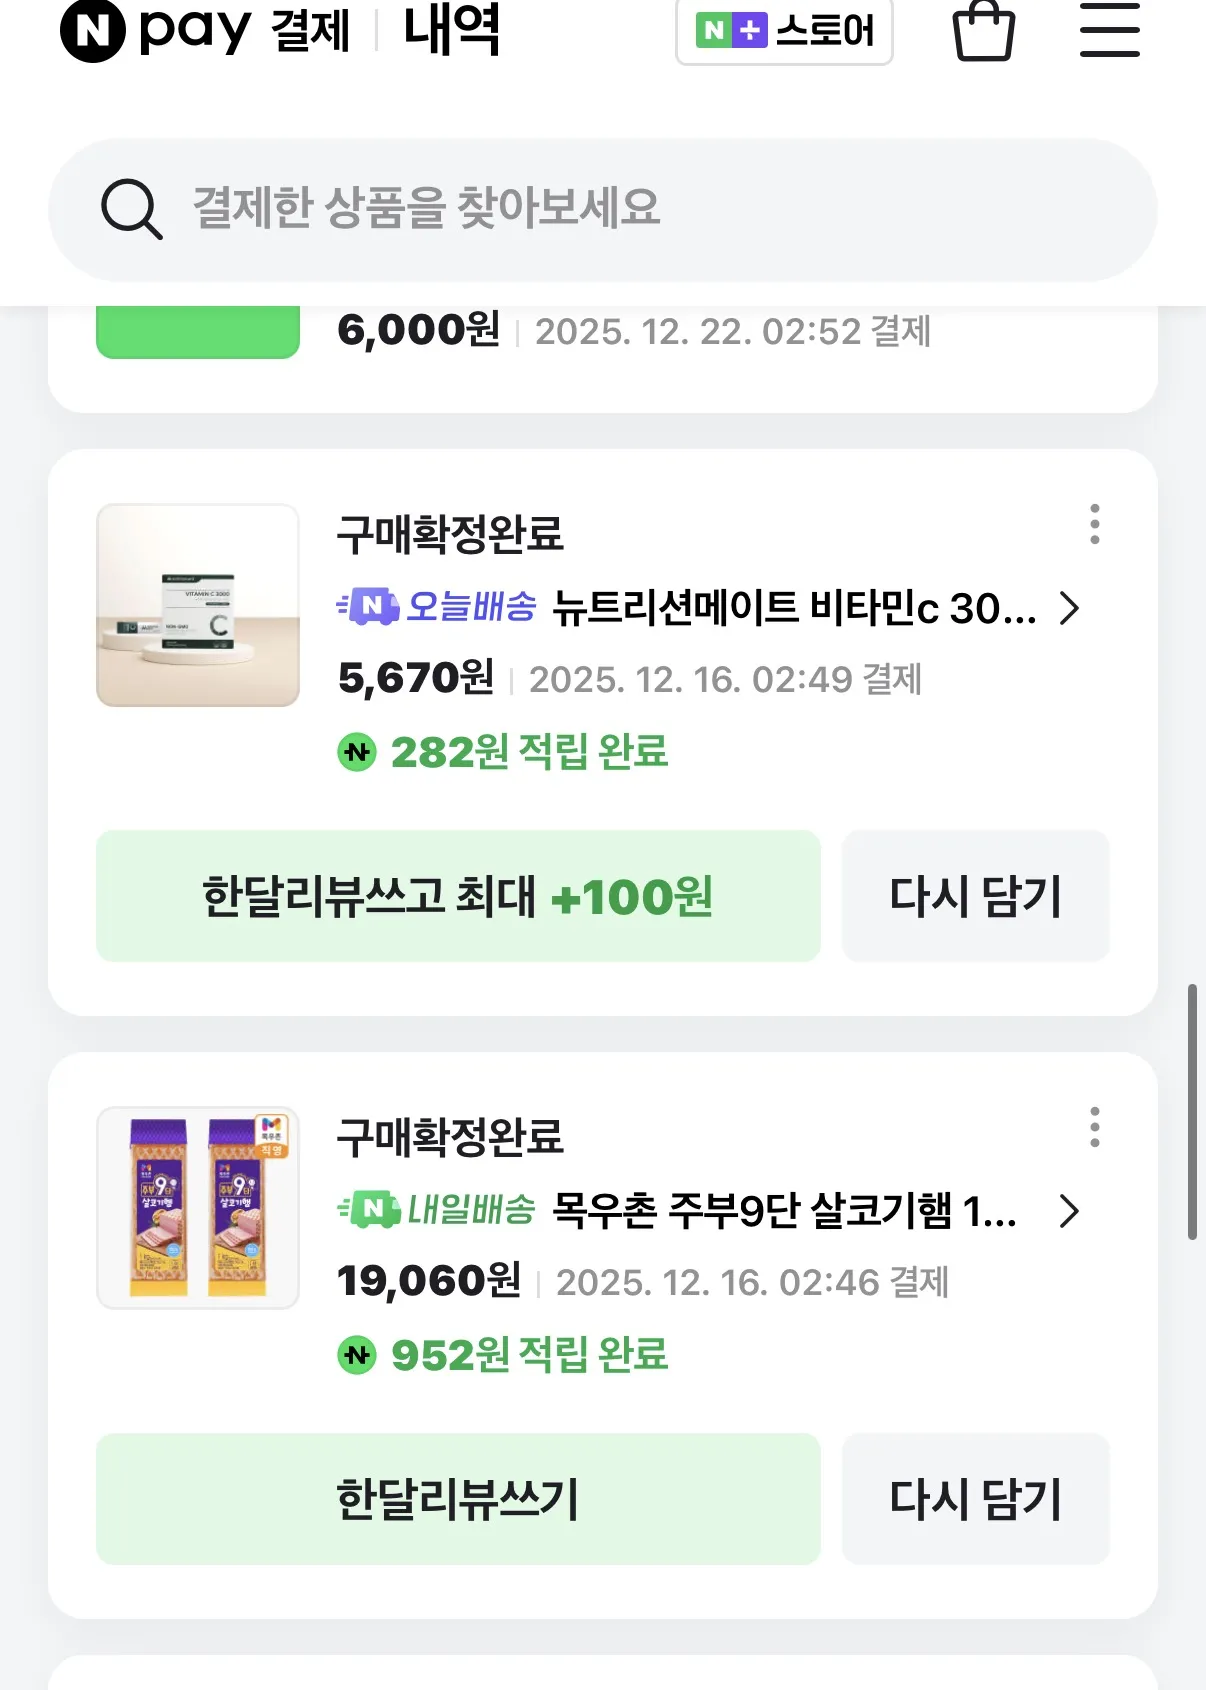
Task: Open the N+ 스토어 button
Action: coord(784,31)
